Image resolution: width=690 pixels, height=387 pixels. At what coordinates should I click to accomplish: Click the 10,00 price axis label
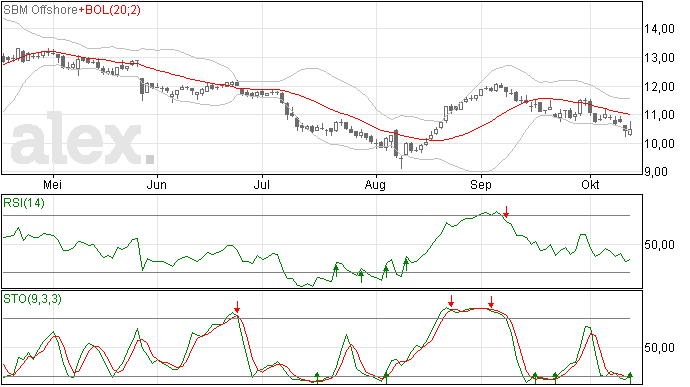[659, 144]
